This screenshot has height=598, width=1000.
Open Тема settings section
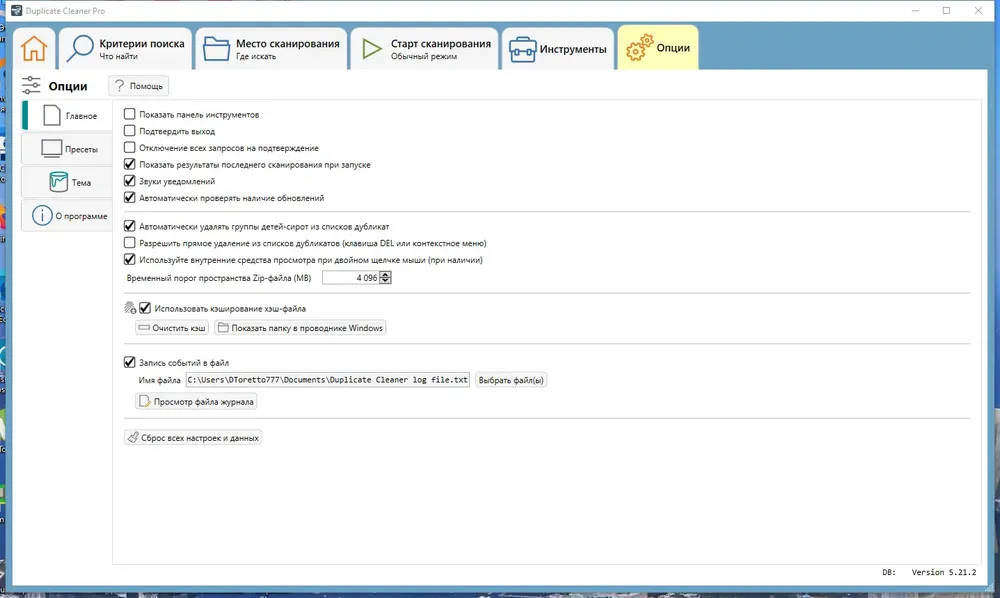pos(67,182)
